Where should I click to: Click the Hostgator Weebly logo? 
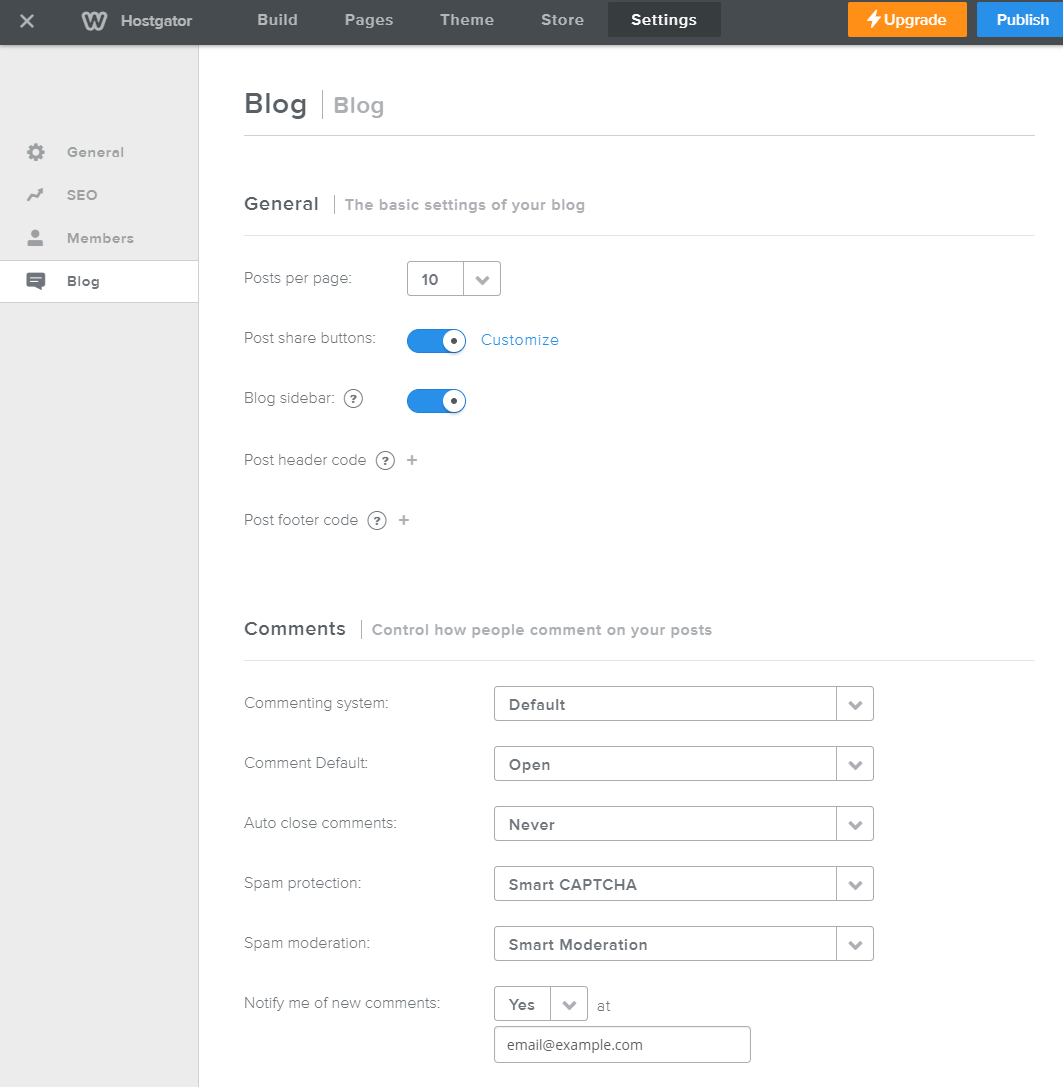[93, 20]
